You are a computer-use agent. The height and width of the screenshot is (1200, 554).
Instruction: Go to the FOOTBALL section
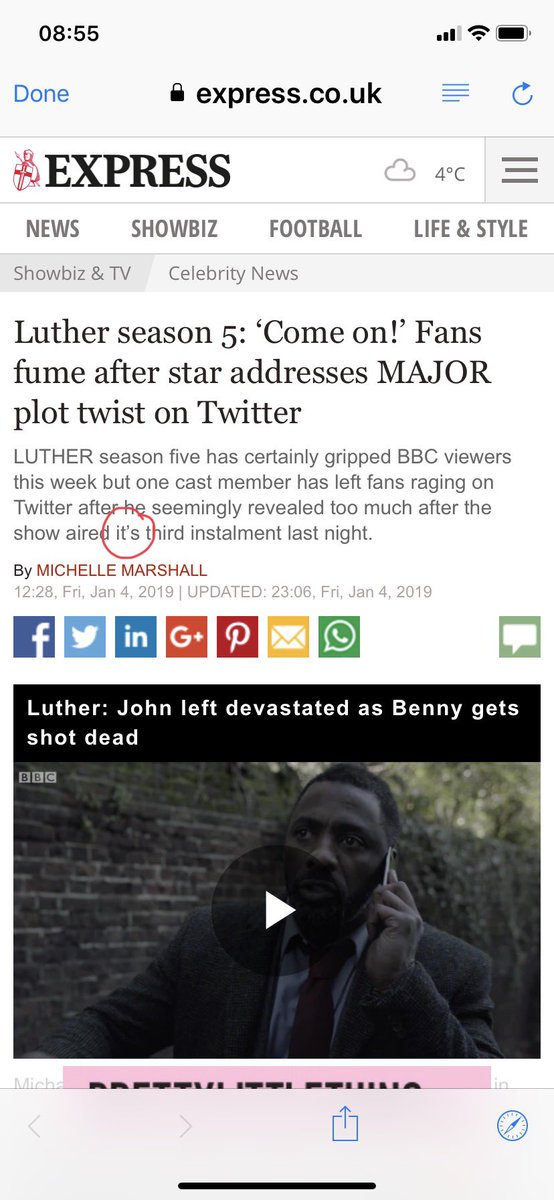click(x=316, y=229)
